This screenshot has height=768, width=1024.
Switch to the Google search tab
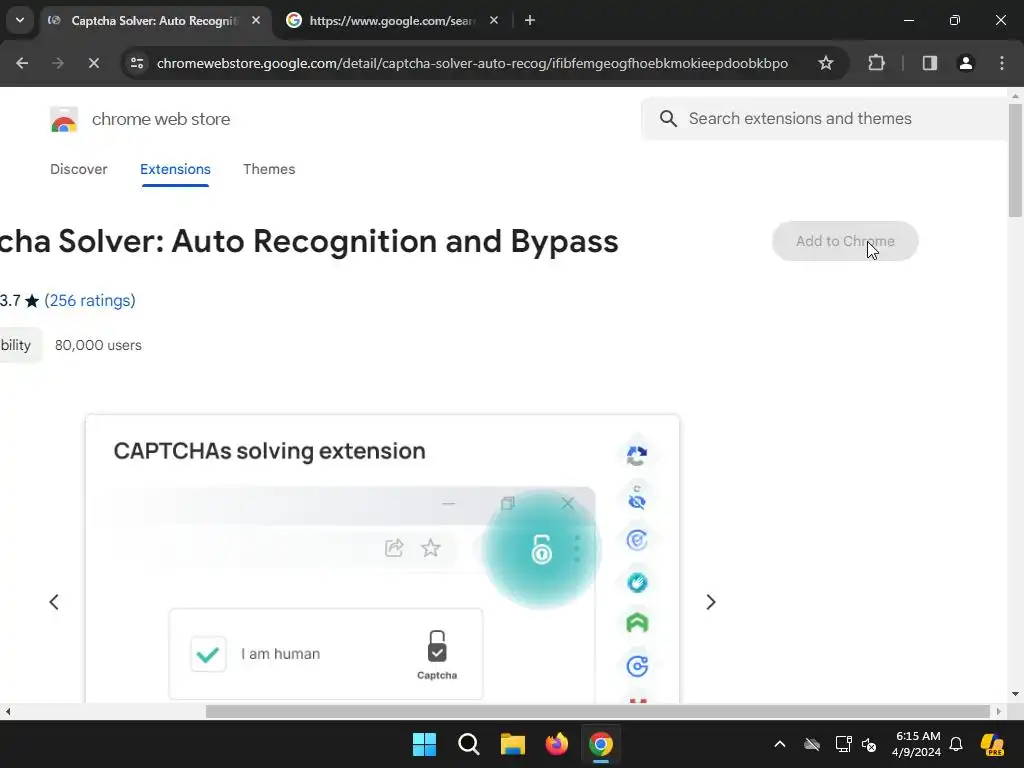pyautogui.click(x=392, y=21)
